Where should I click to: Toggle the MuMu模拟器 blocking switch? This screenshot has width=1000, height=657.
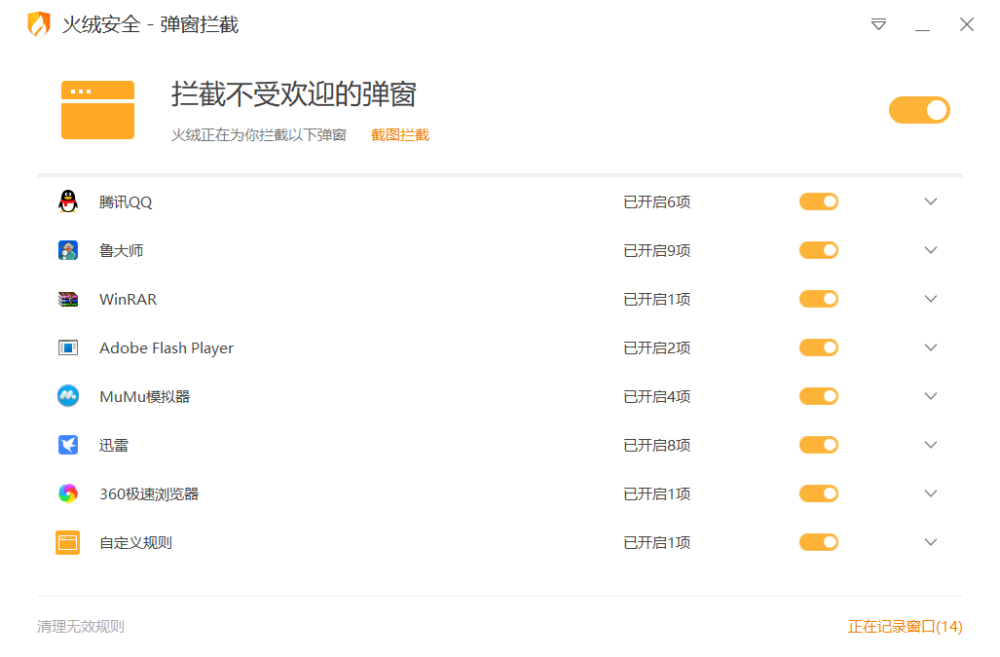819,396
